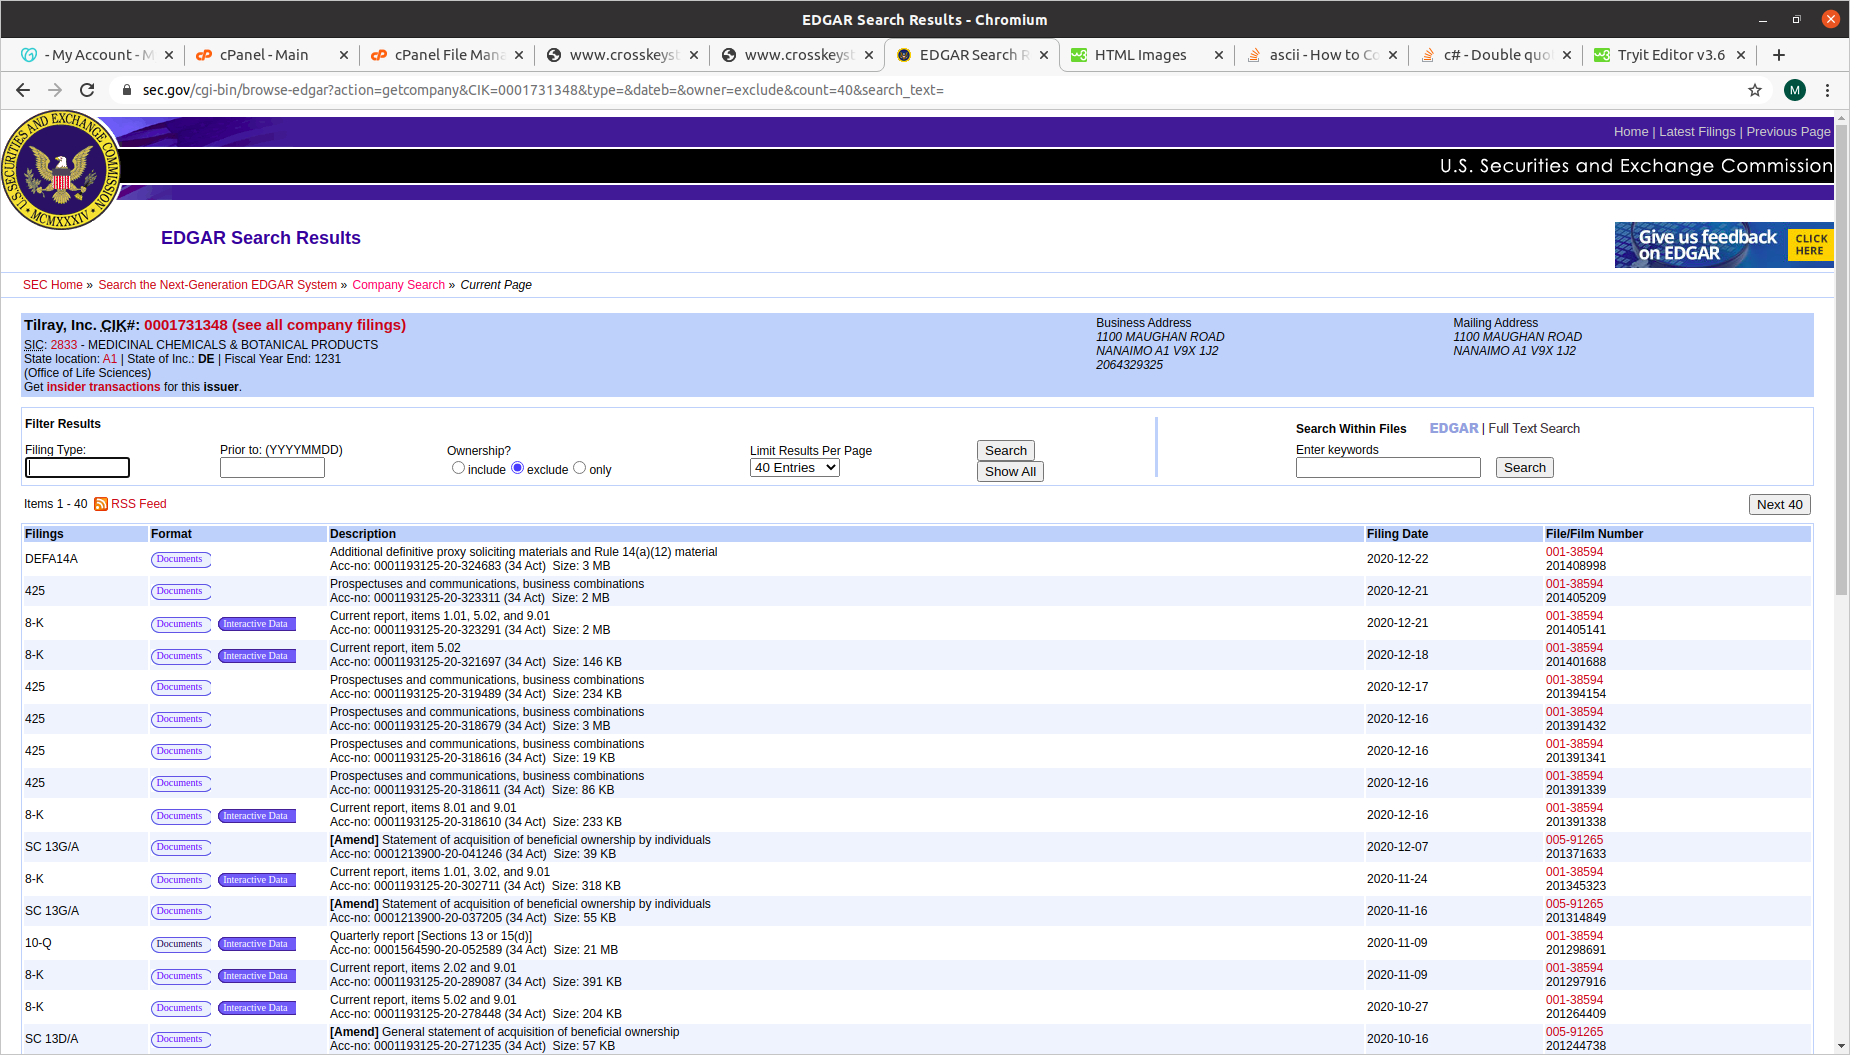Viewport: 1850px width, 1055px height.
Task: Reload the page
Action: click(87, 90)
